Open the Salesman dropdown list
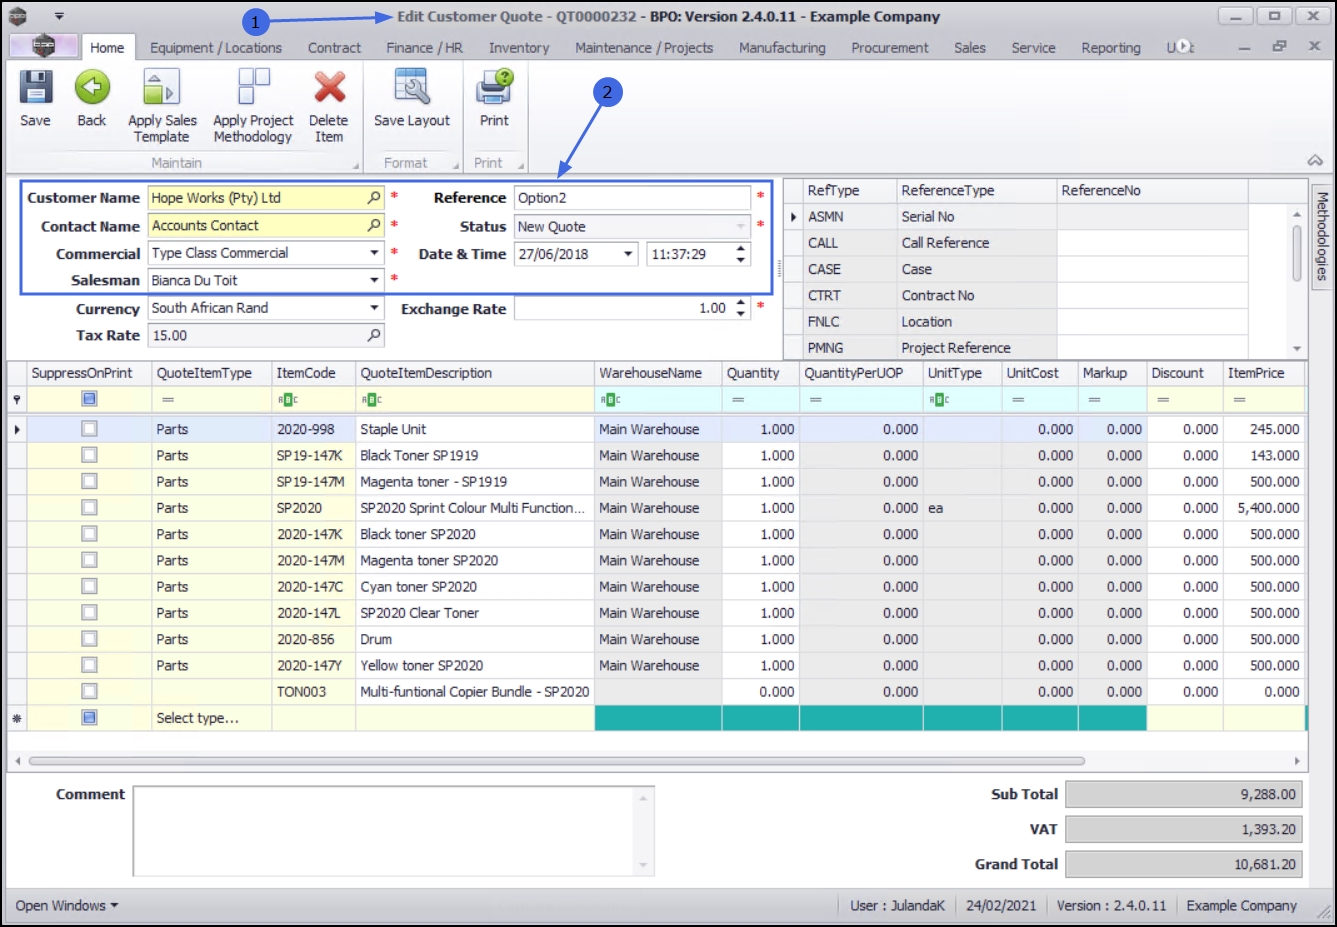Viewport: 1337px width, 927px height. 374,281
